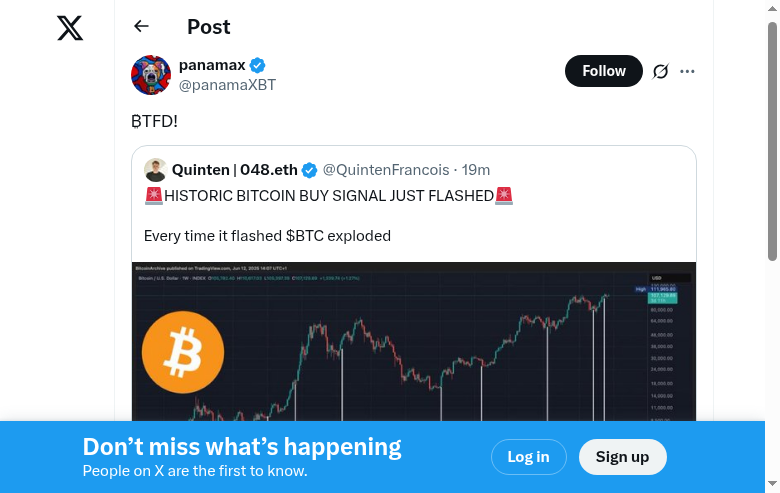Click the Quinten | 048.eth name
780x493 pixels.
pyautogui.click(x=235, y=170)
